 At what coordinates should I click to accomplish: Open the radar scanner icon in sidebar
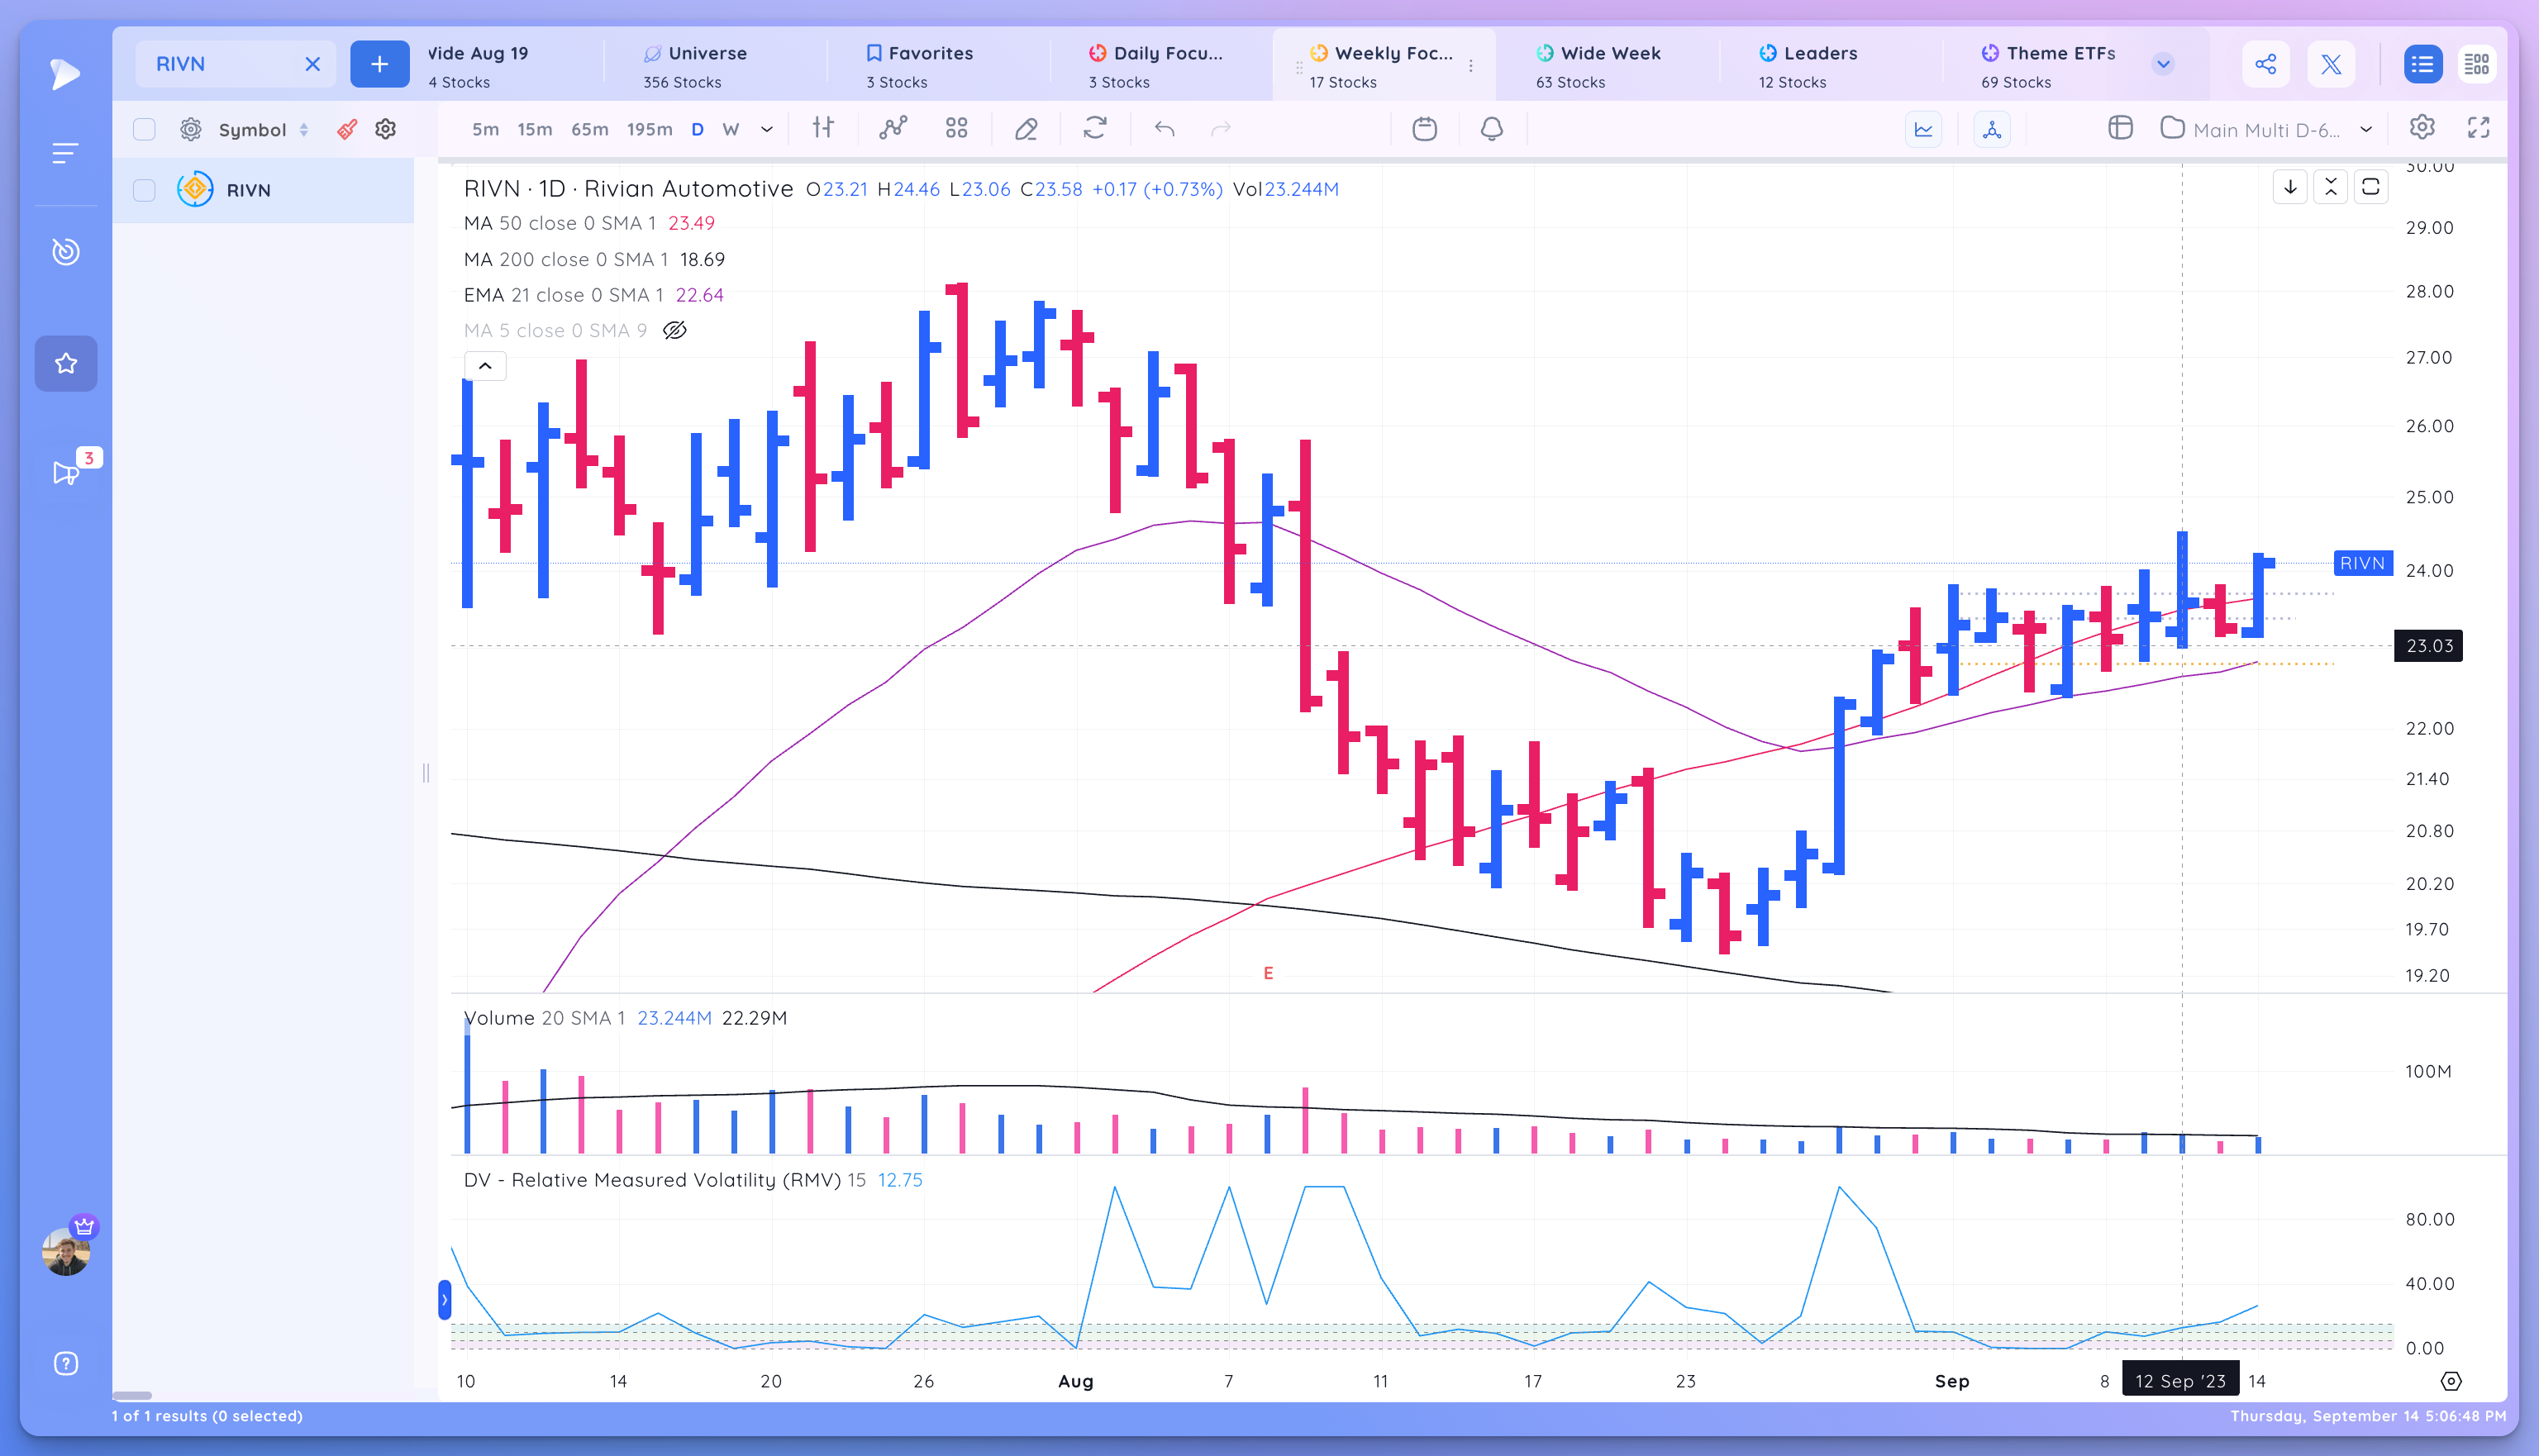pyautogui.click(x=66, y=251)
